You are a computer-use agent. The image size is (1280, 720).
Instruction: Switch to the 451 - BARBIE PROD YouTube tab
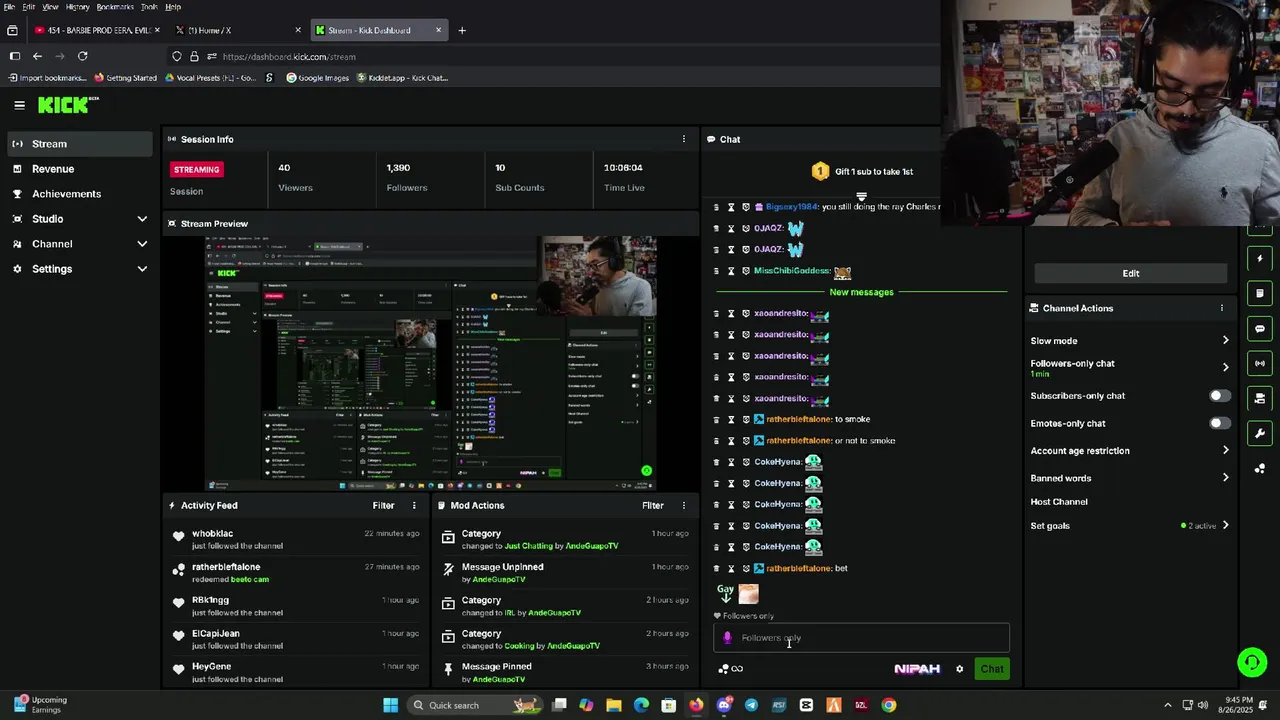[x=97, y=30]
